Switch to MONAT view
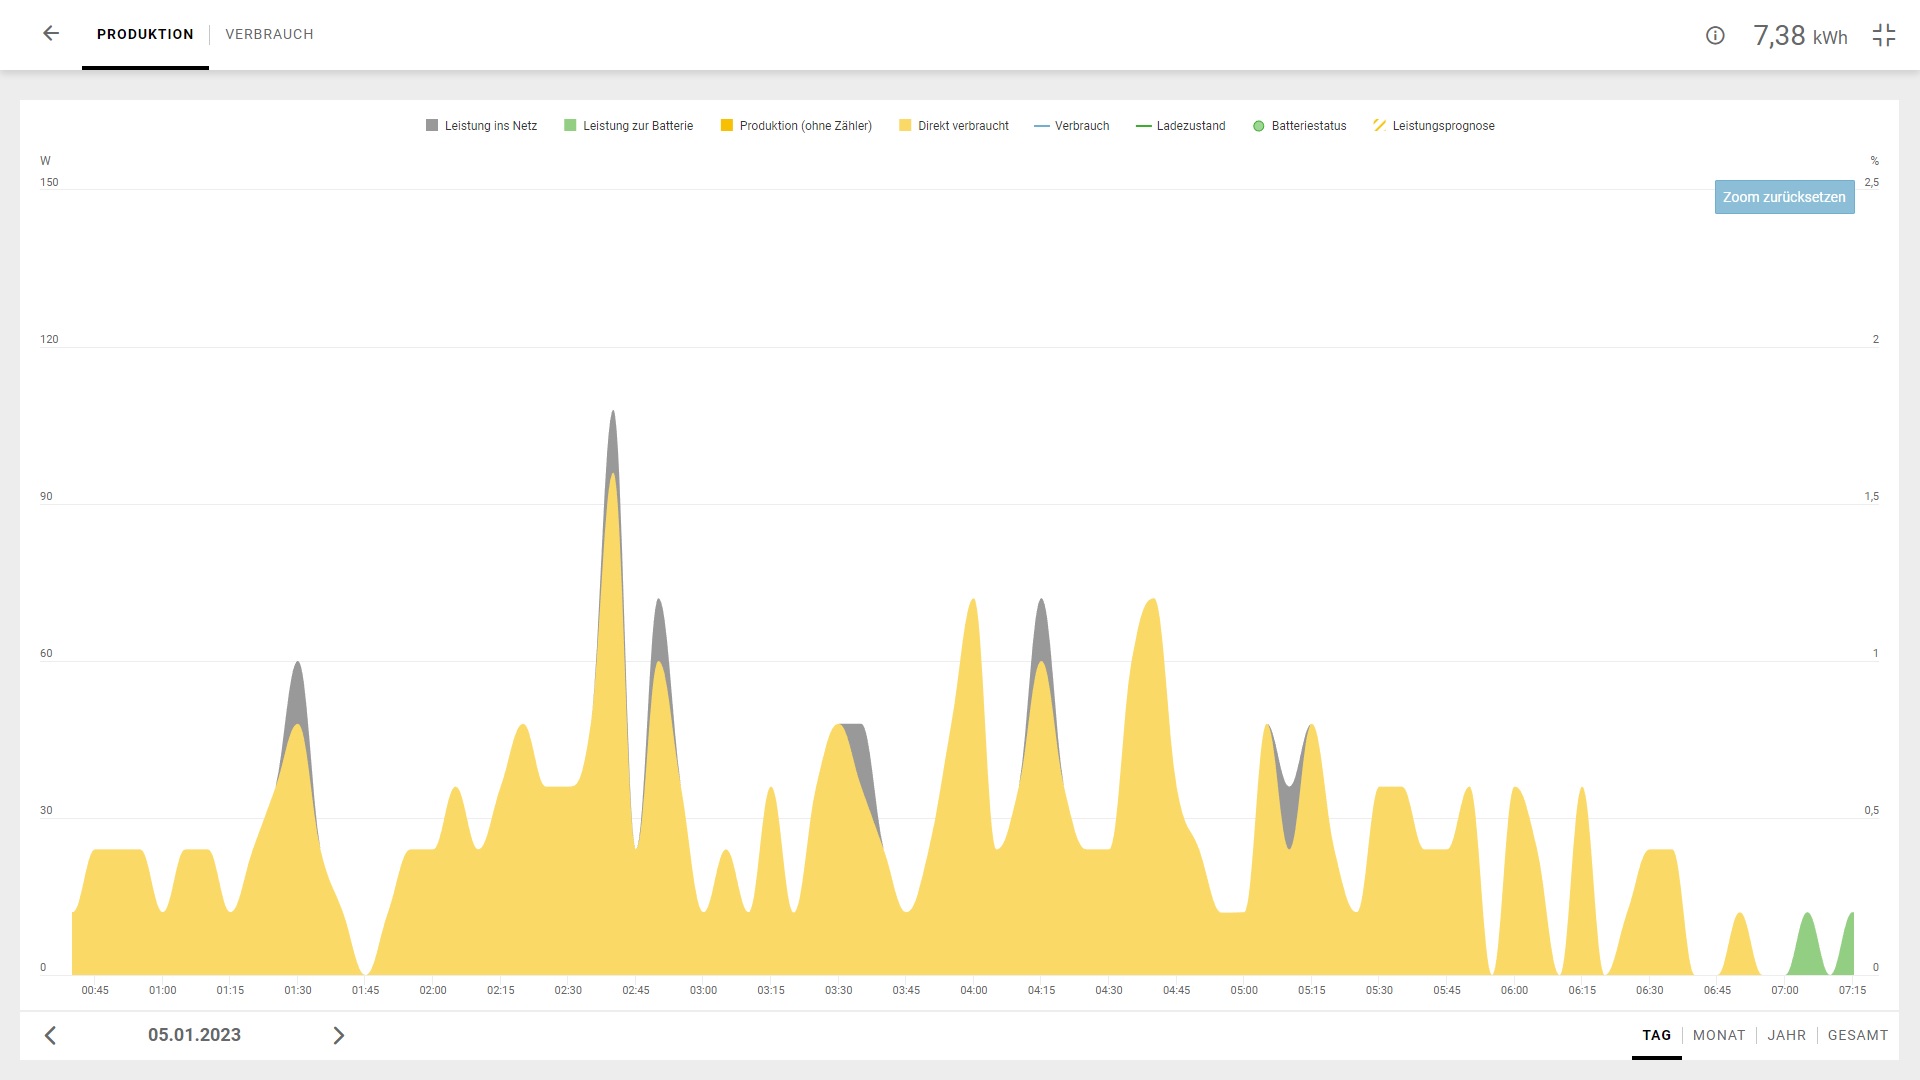The height and width of the screenshot is (1080, 1920). [x=1718, y=1035]
